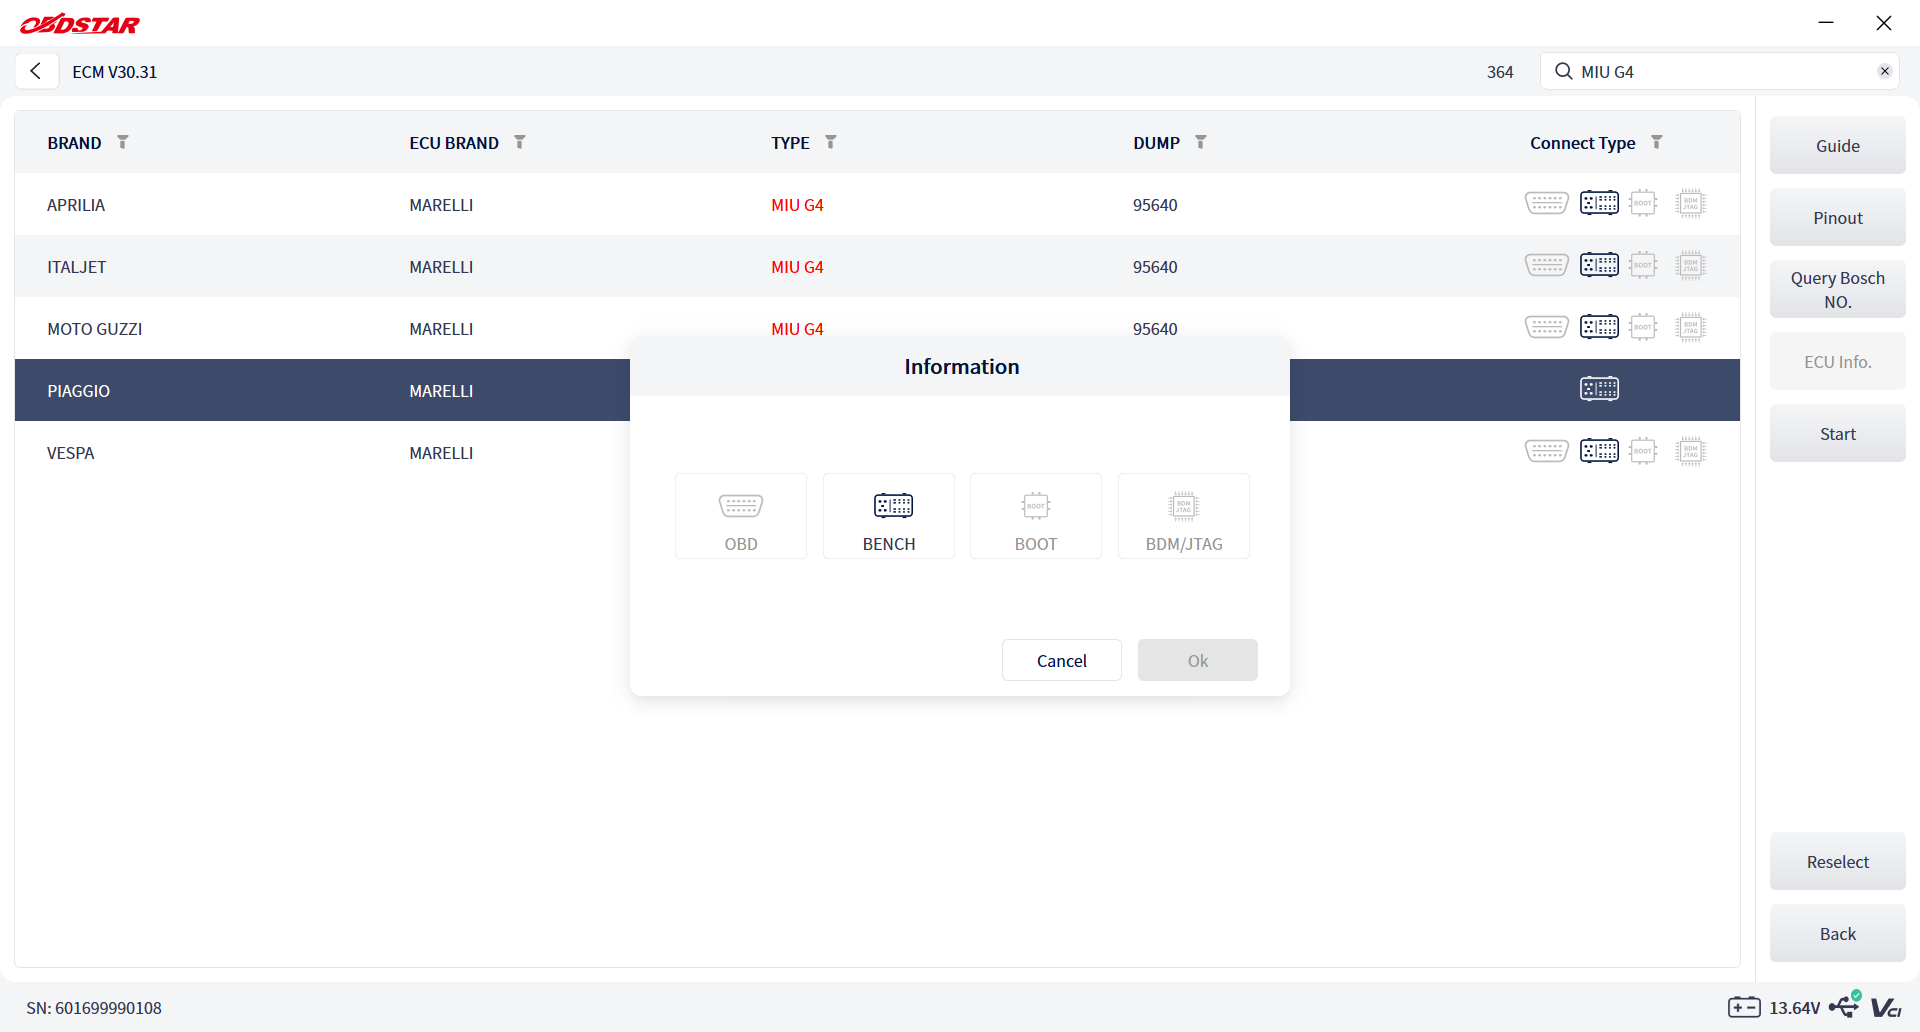Viewport: 1920px width, 1032px height.
Task: Click the 364 result count
Action: tap(1500, 72)
